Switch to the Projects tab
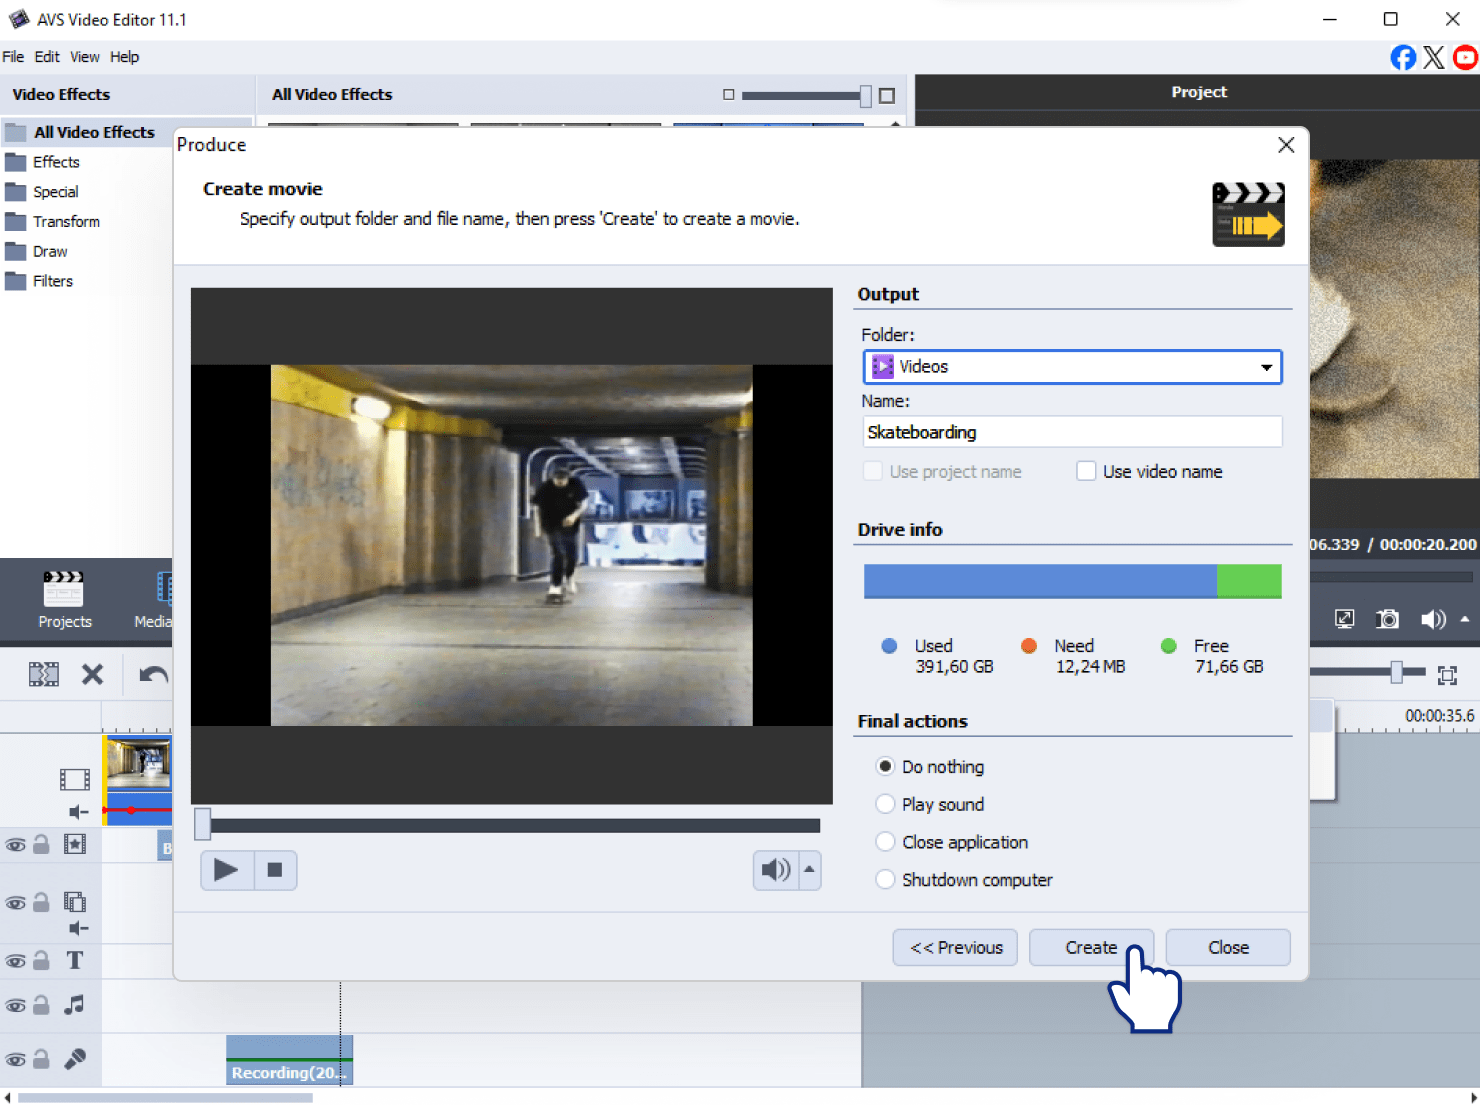This screenshot has height=1108, width=1480. click(x=63, y=600)
